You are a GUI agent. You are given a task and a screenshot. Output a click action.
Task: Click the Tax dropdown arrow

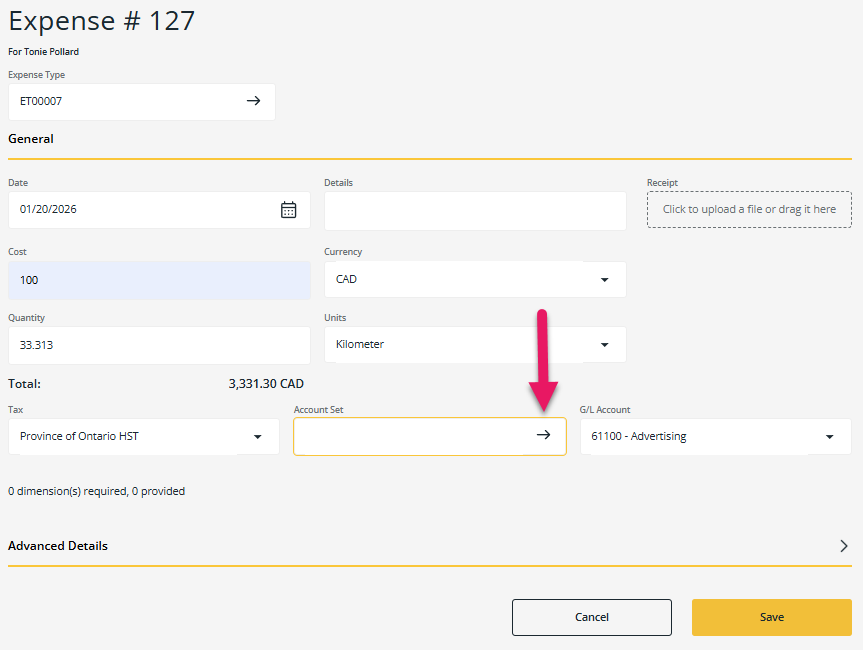tap(258, 436)
